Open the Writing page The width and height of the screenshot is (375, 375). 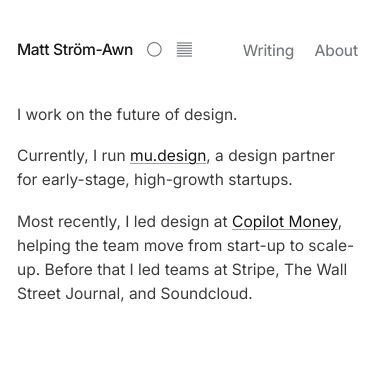click(x=268, y=51)
